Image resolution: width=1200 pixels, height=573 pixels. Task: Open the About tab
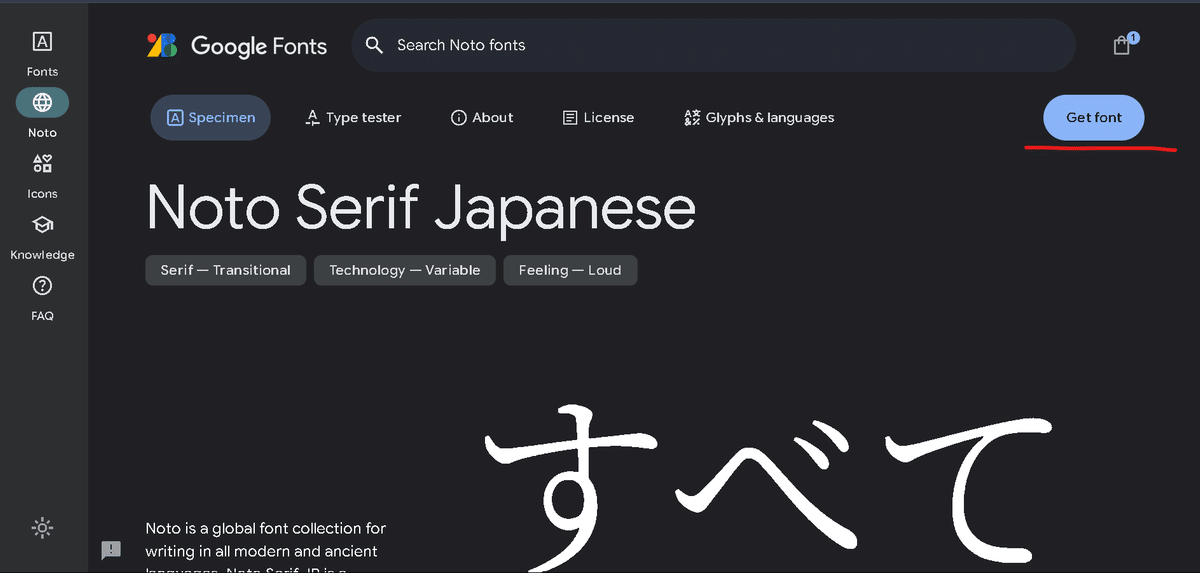pos(482,118)
